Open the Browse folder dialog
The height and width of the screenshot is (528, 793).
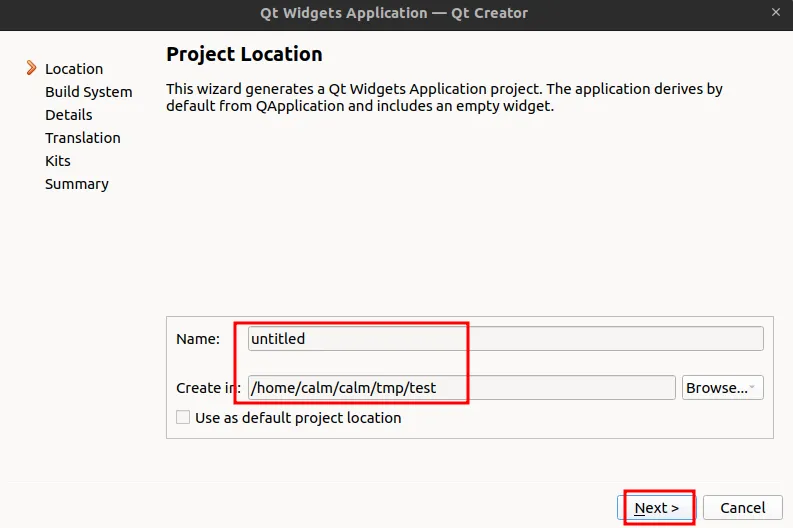(722, 387)
